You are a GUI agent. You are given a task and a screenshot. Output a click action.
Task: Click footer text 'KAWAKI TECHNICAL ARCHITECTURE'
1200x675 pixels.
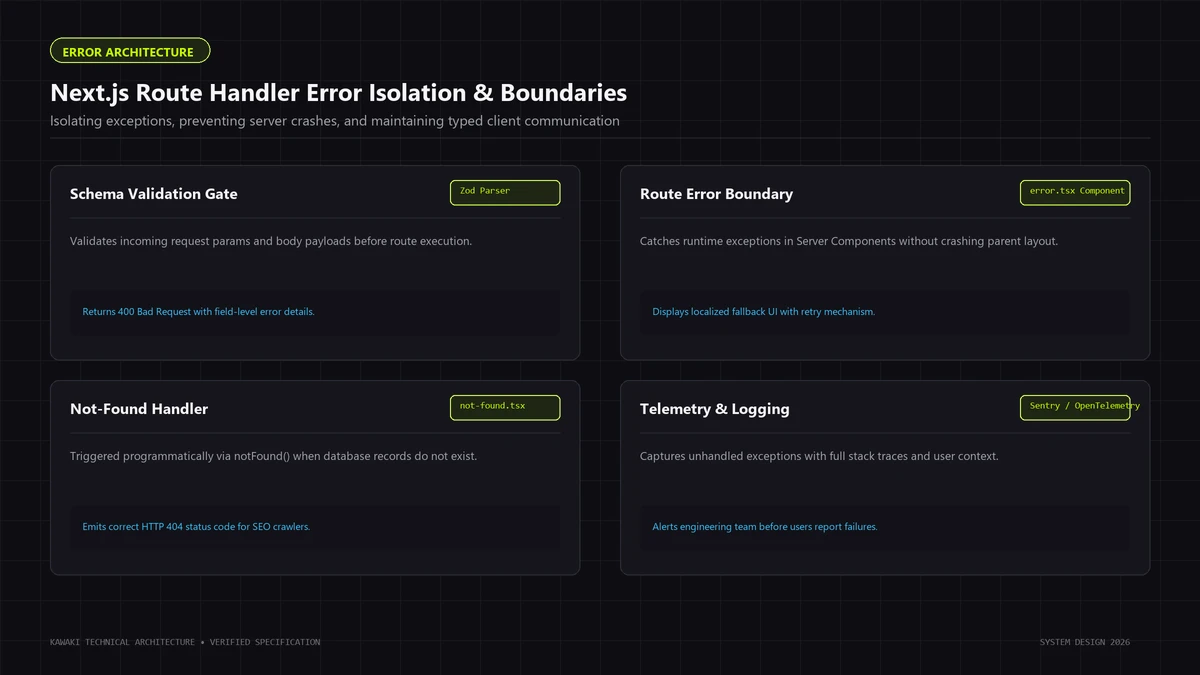pos(122,642)
